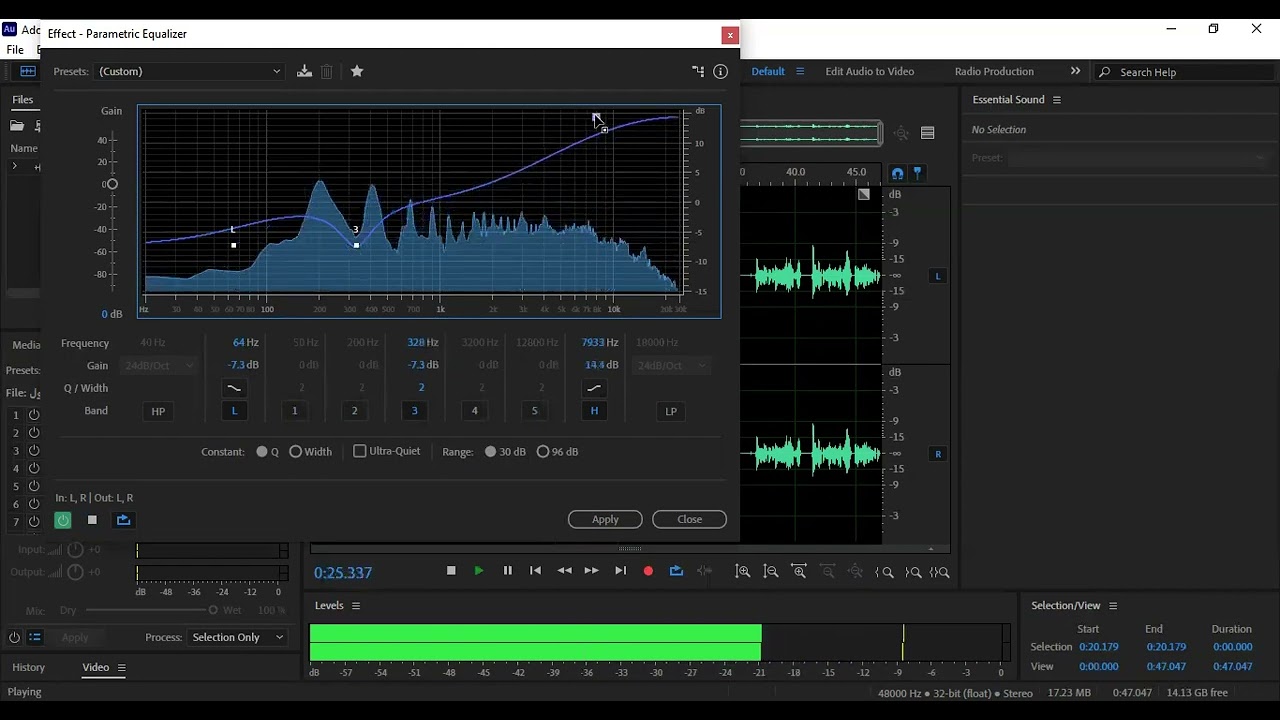This screenshot has width=1280, height=720.
Task: Toggle loop in EQ preview controls
Action: coord(123,520)
